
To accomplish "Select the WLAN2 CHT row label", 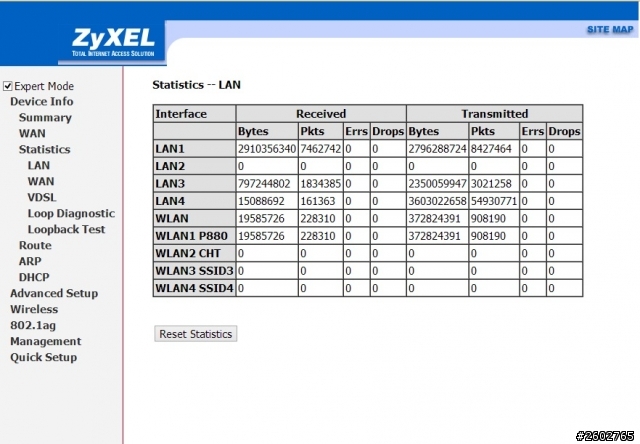I will click(188, 253).
